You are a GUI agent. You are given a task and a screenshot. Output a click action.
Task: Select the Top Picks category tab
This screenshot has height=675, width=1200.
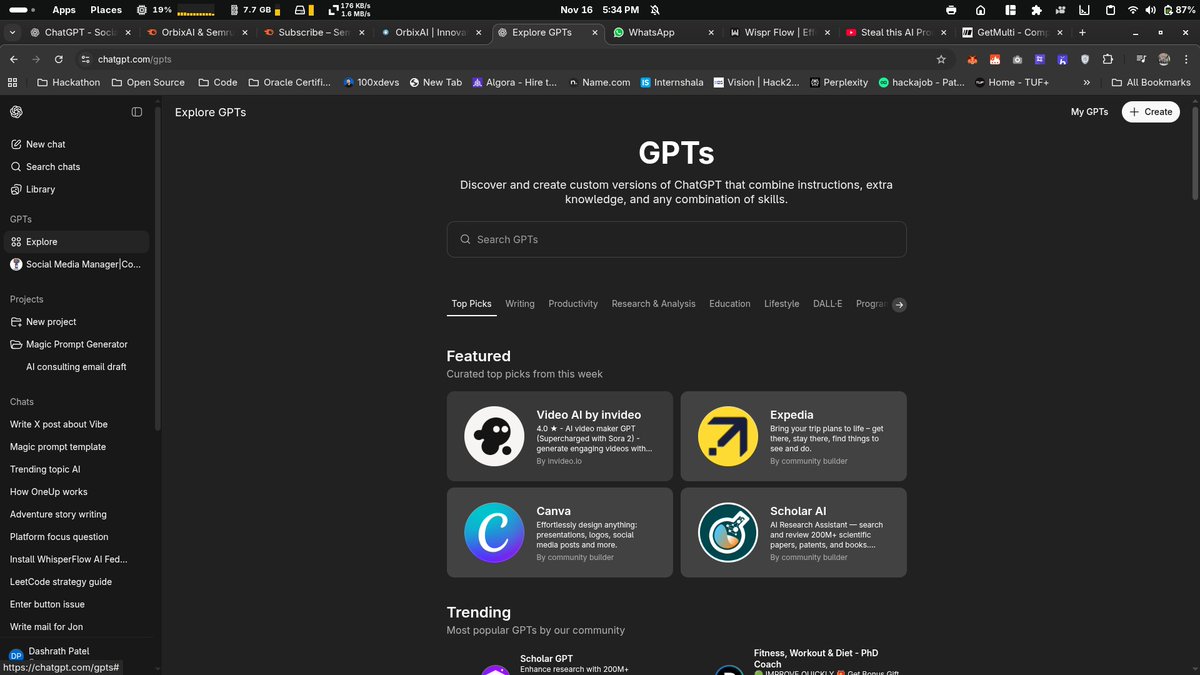[471, 303]
